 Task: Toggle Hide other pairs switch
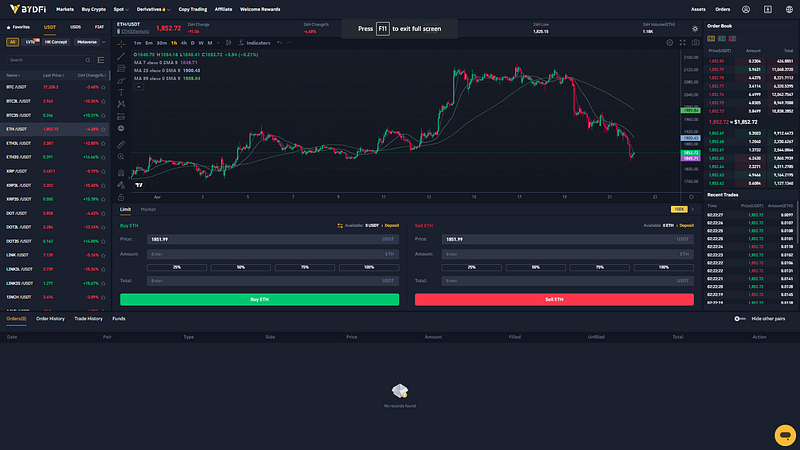pos(739,319)
